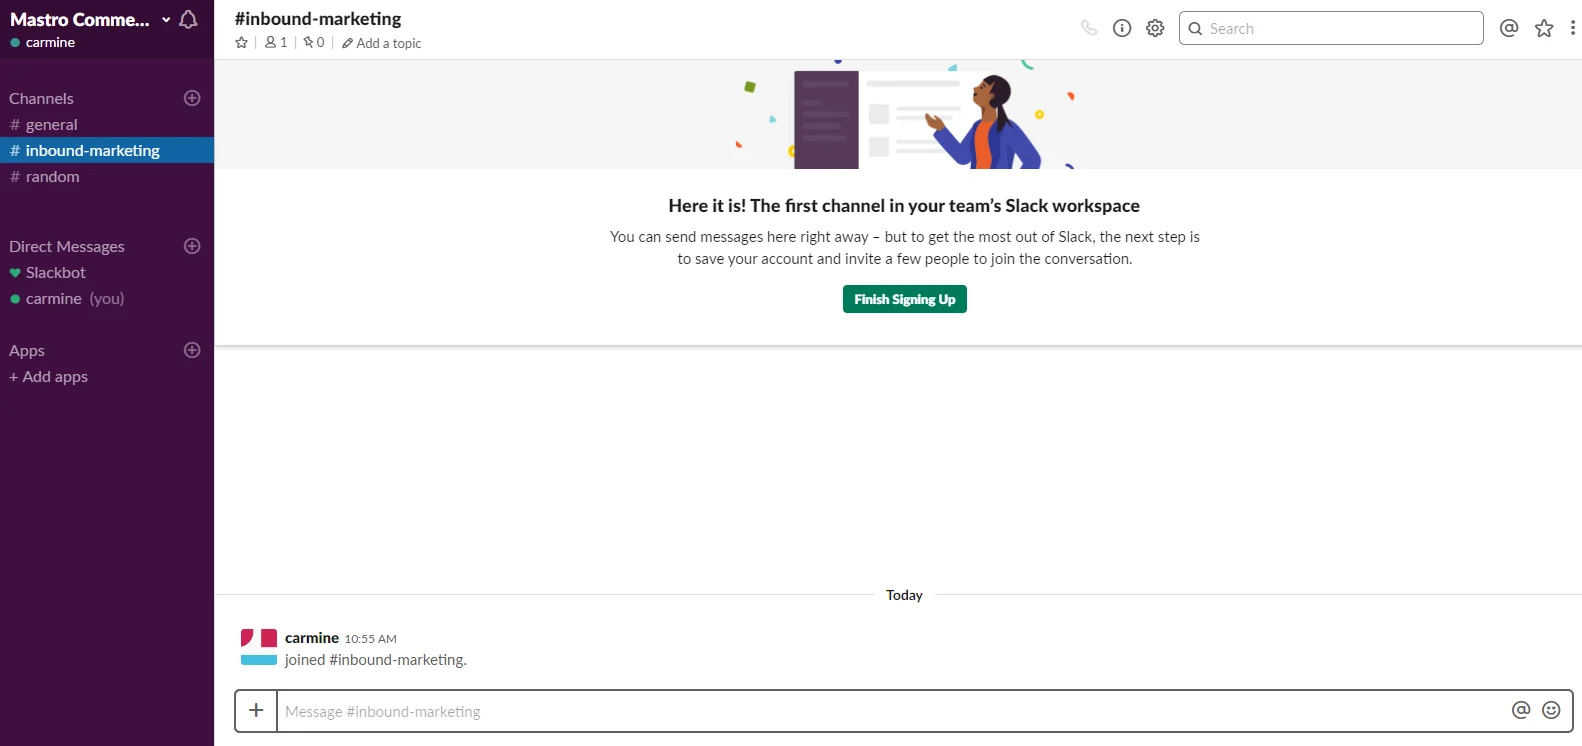Screen dimensions: 1582x746
Task: Expand the Mastro Comme... workspace menu
Action: pyautogui.click(x=90, y=19)
